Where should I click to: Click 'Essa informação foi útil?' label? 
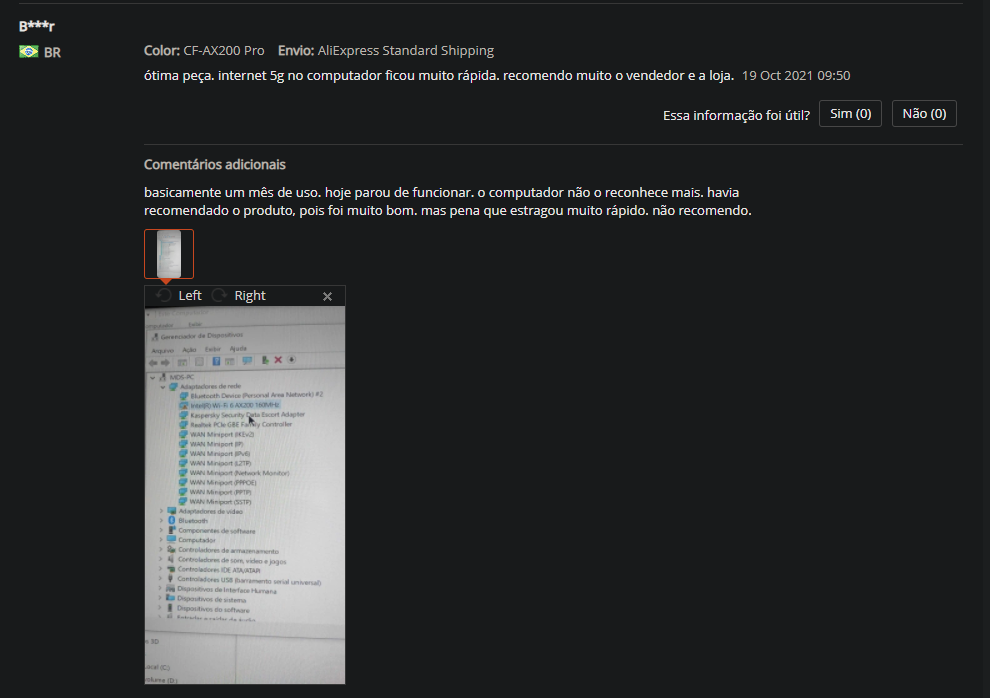(x=736, y=115)
